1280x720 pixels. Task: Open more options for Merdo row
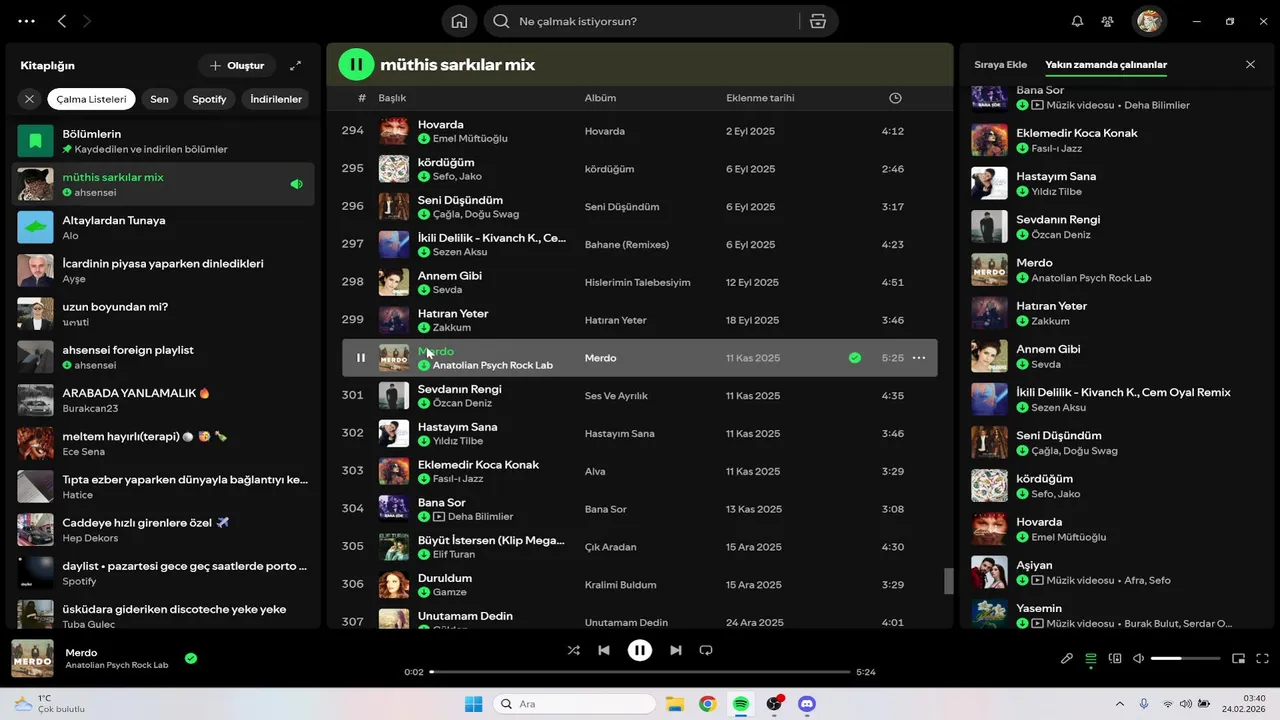point(919,358)
